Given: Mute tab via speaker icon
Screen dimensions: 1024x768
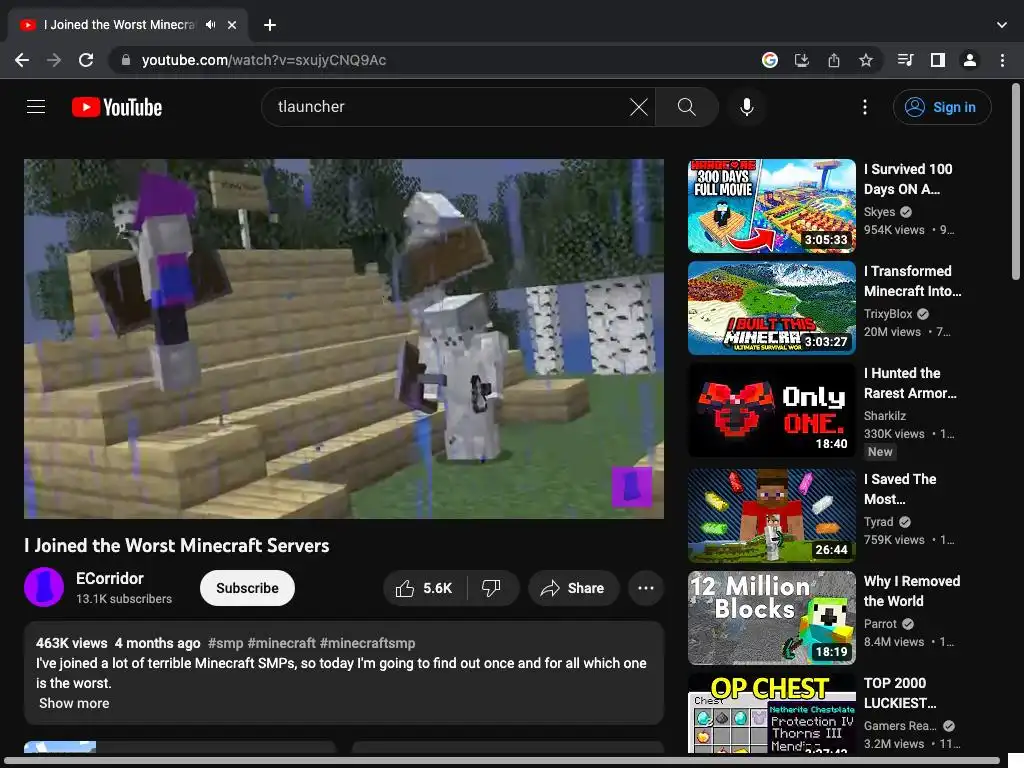Looking at the screenshot, I should coord(210,25).
